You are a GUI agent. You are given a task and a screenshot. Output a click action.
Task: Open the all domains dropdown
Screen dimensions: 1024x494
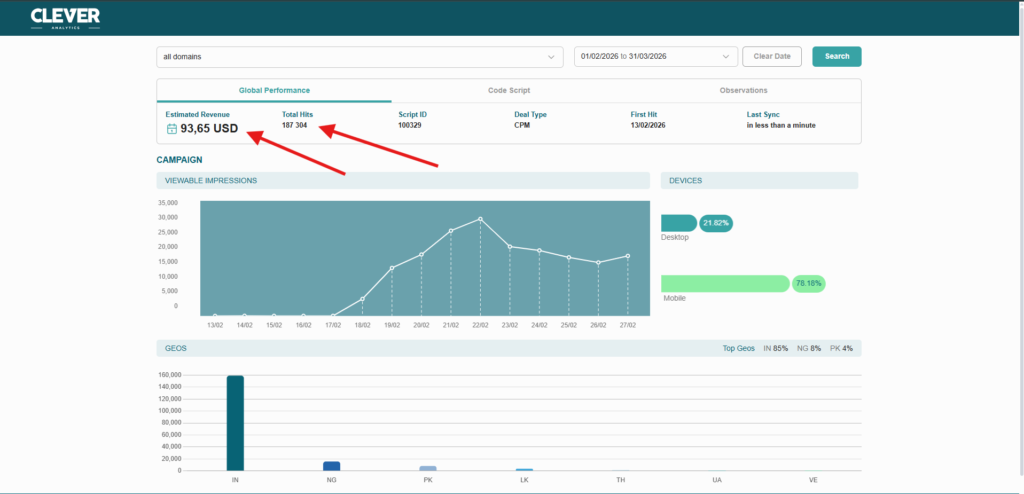tap(360, 57)
